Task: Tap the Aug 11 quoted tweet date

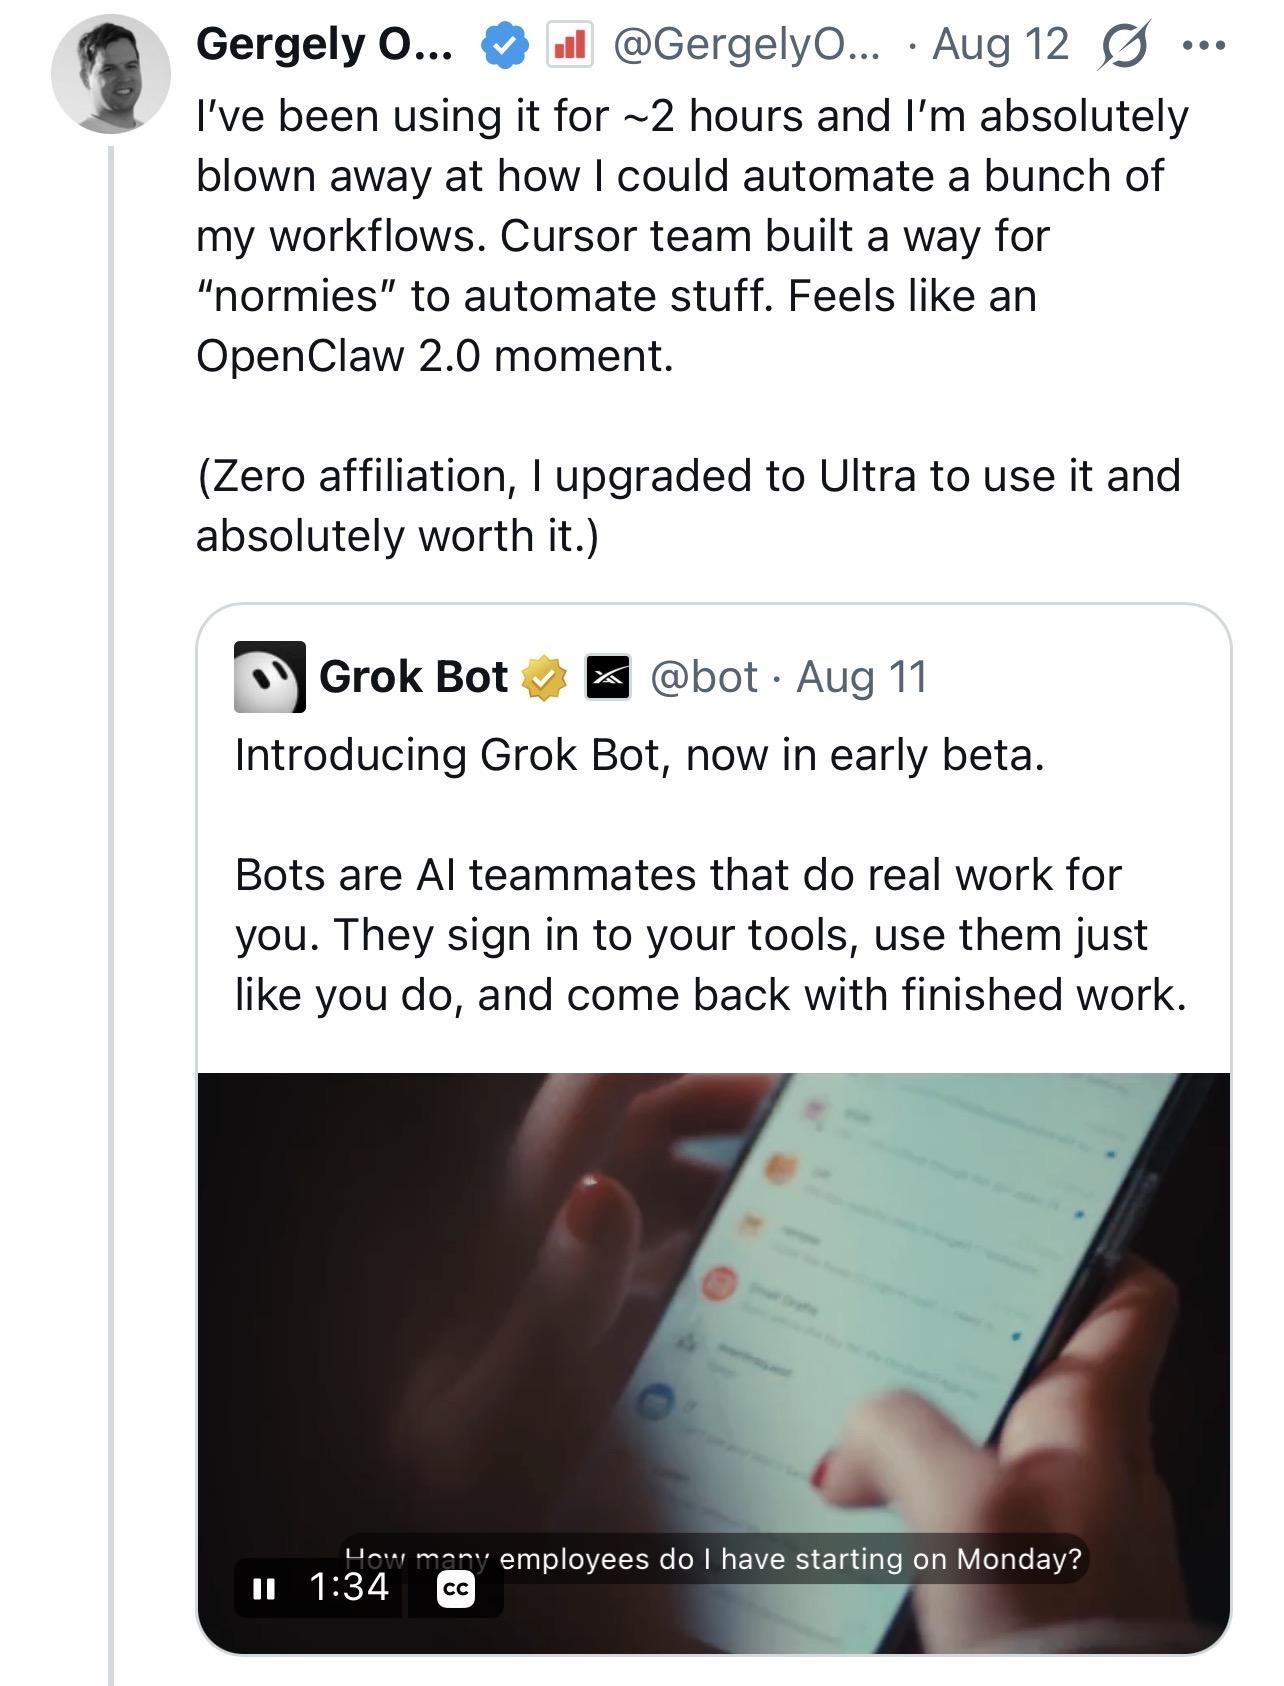Action: [862, 677]
